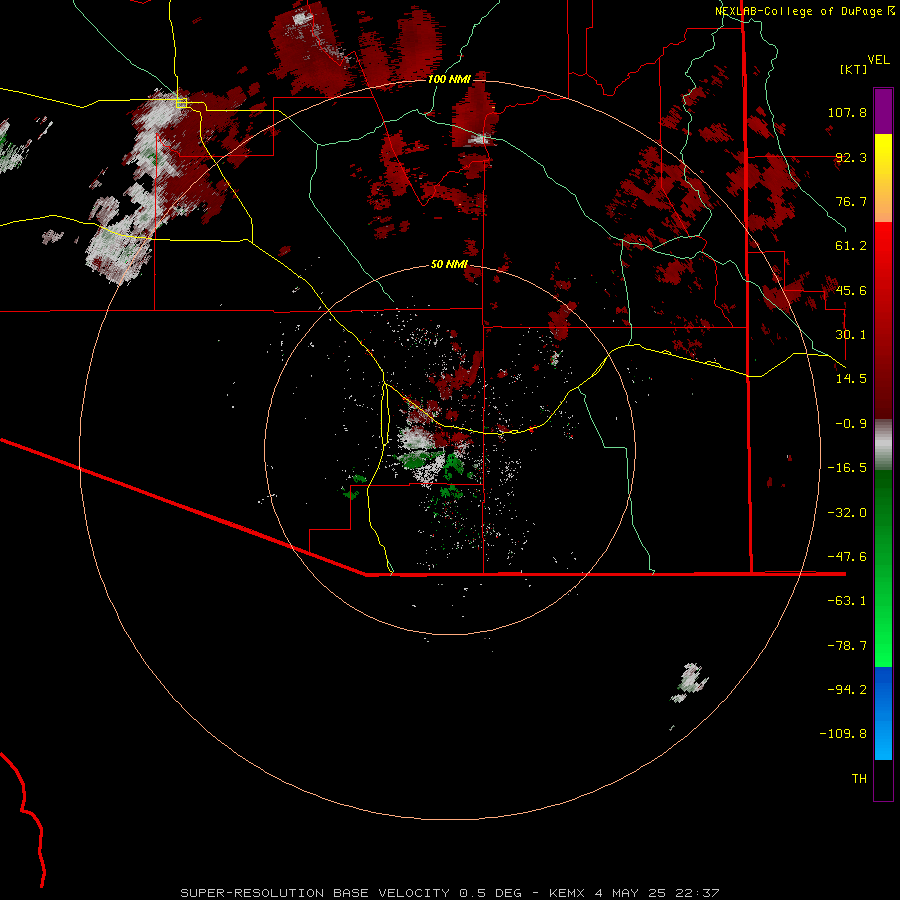Screen dimensions: 900x900
Task: Pick the gray near-zero color bar segment
Action: pyautogui.click(x=883, y=445)
